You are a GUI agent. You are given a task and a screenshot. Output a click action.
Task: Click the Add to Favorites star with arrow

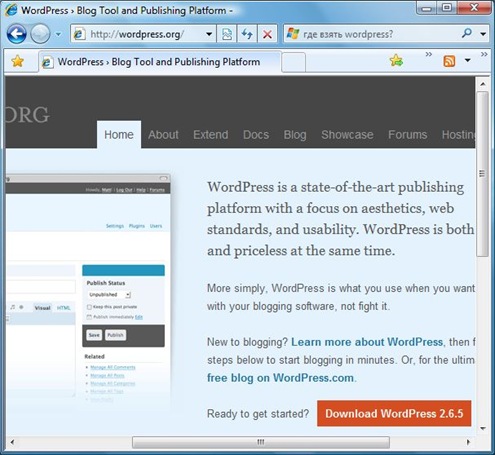point(396,61)
